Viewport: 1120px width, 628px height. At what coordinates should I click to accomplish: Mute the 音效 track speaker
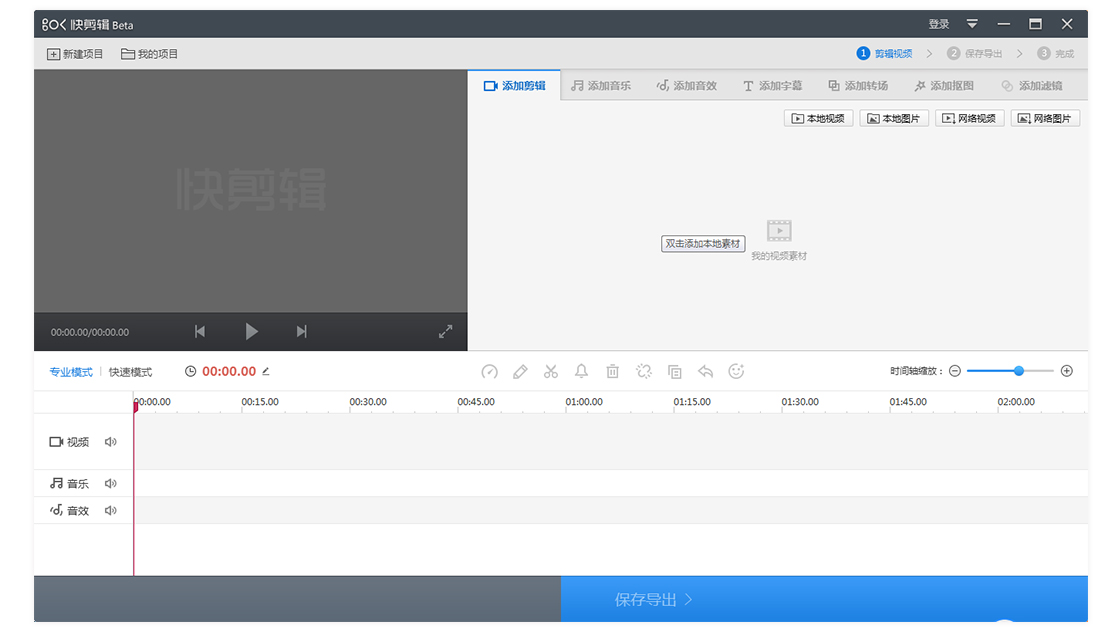pos(111,511)
